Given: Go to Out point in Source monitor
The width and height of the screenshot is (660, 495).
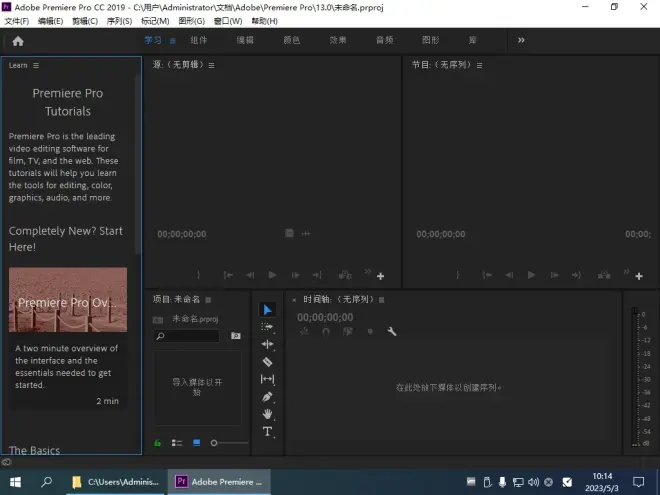Looking at the screenshot, I should (317, 275).
